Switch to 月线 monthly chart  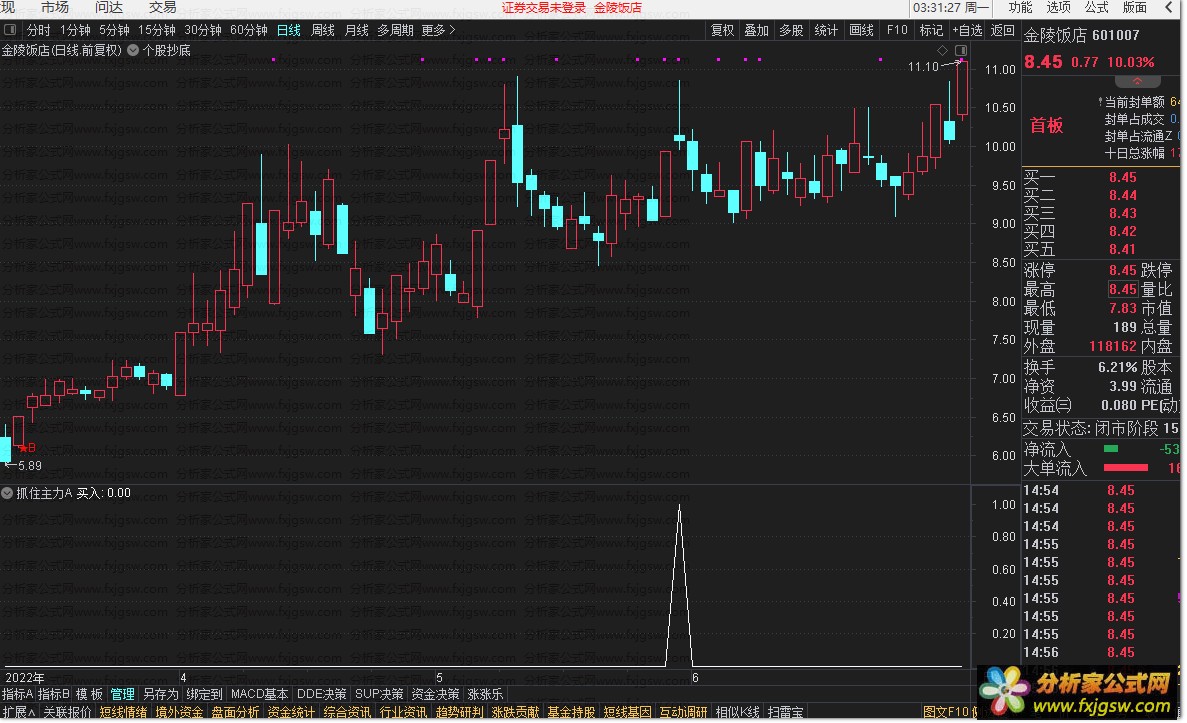pyautogui.click(x=357, y=30)
